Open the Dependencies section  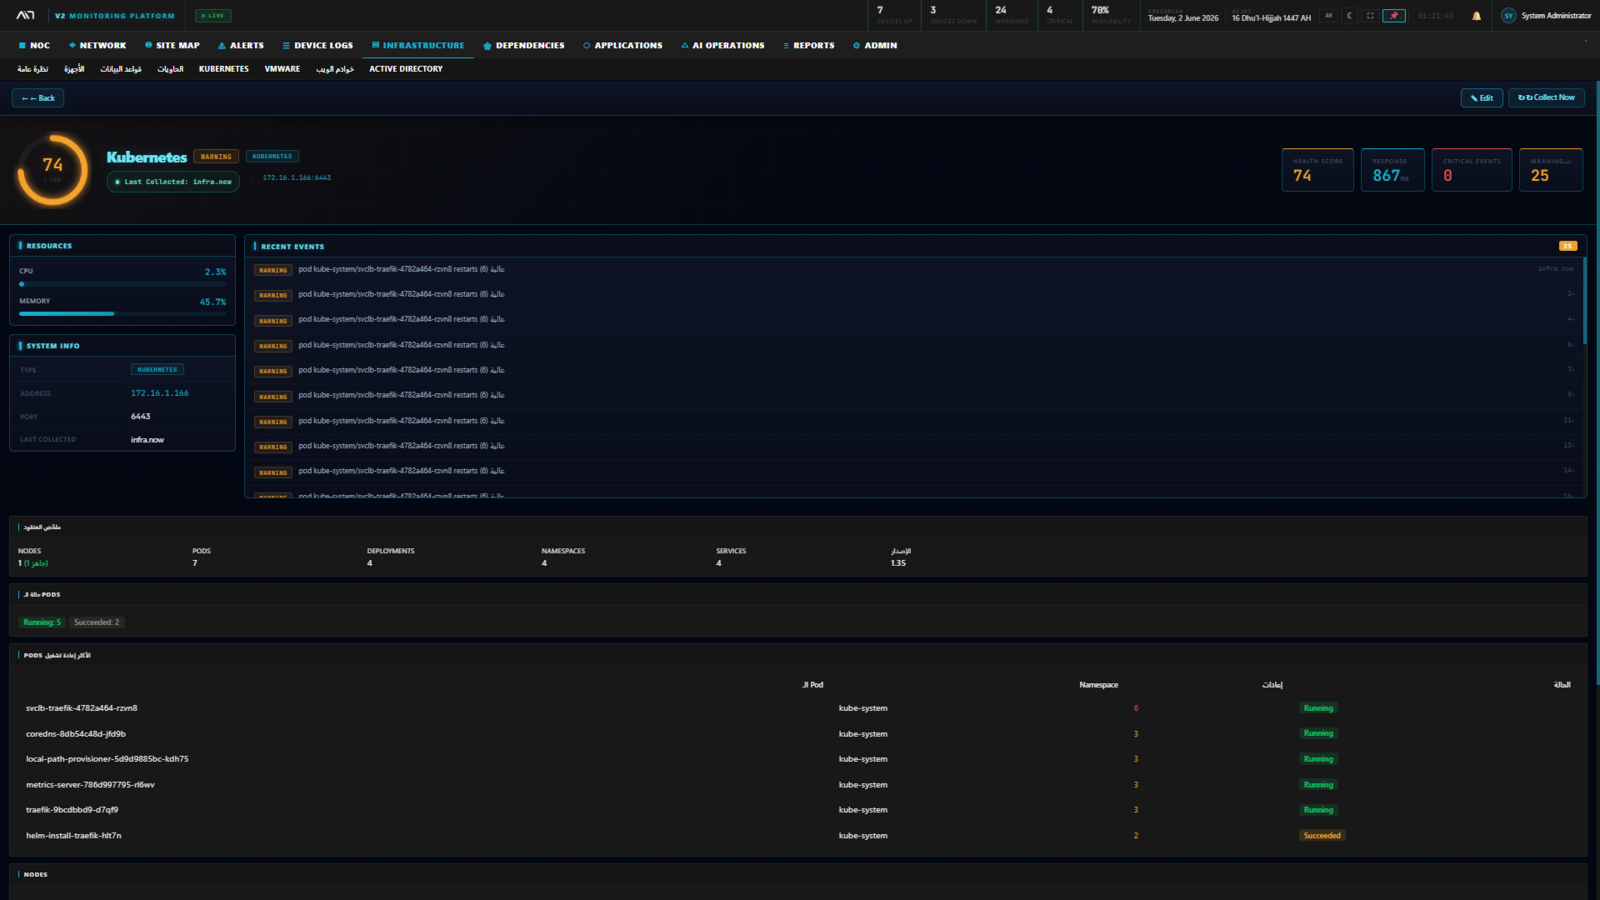pyautogui.click(x=524, y=45)
